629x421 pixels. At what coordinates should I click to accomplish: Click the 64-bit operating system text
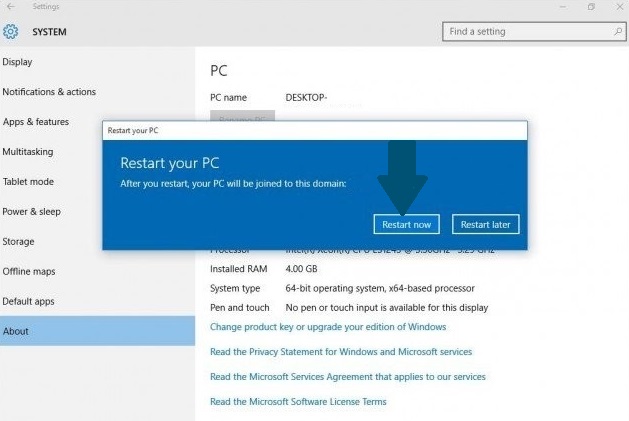[x=380, y=288]
